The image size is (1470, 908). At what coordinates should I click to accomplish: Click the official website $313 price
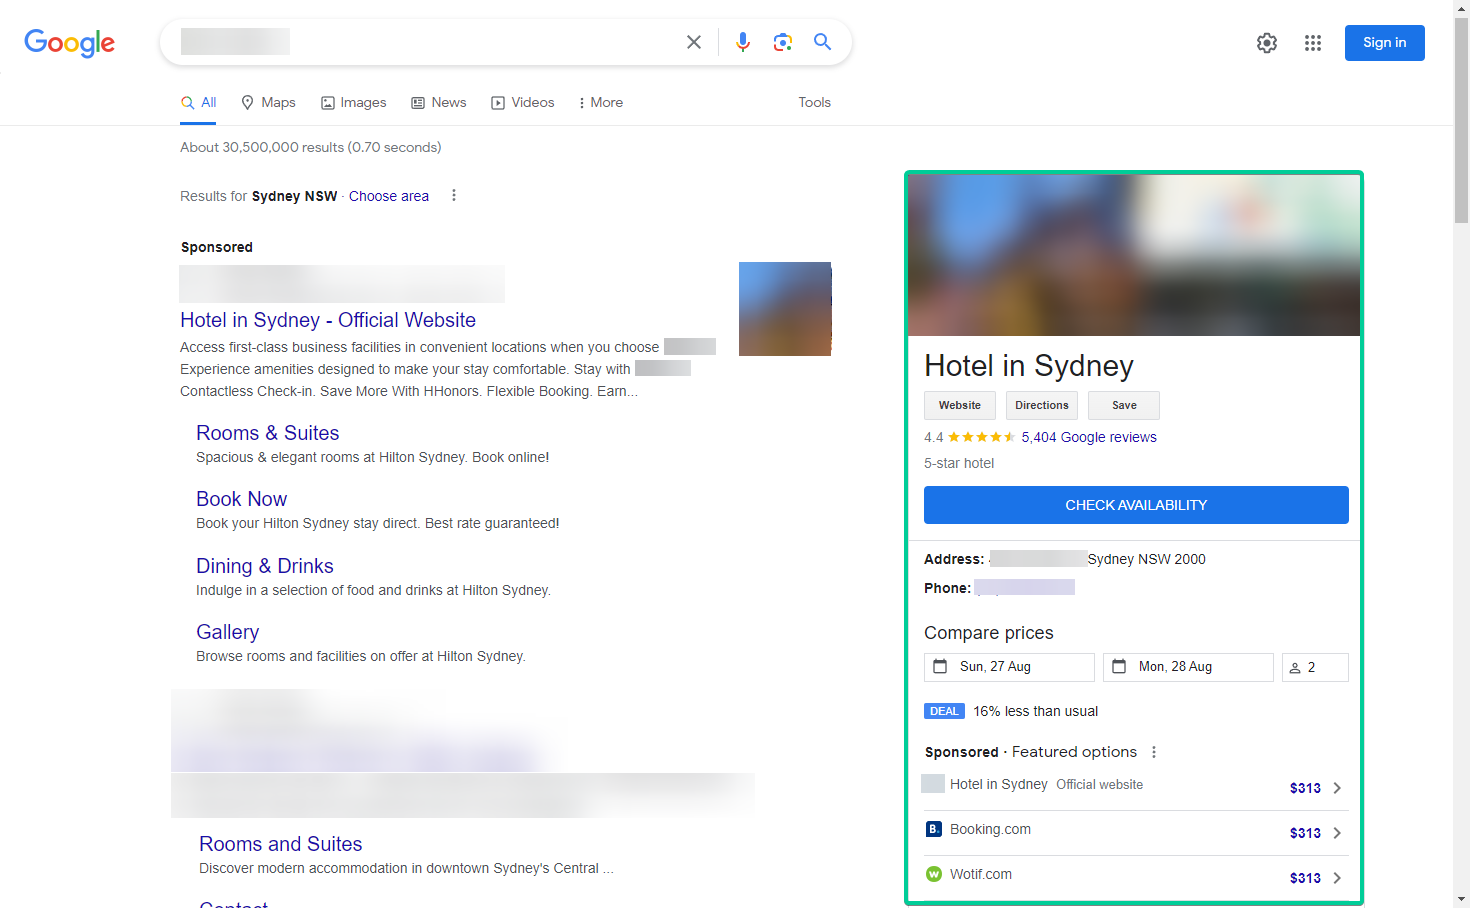(x=1305, y=788)
